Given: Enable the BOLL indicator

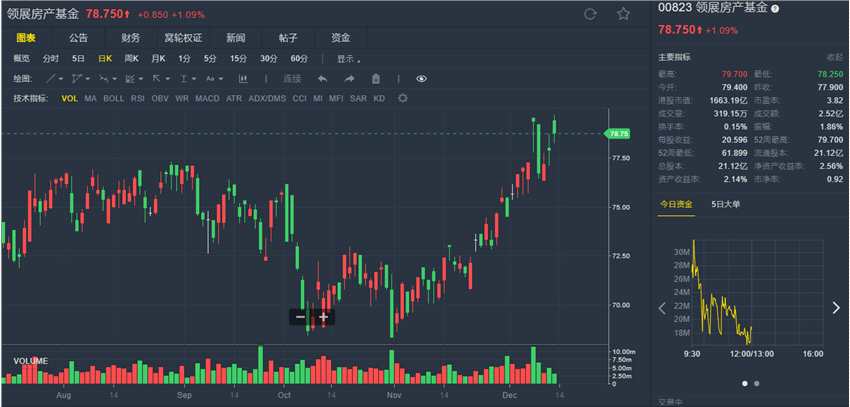Looking at the screenshot, I should 113,99.
